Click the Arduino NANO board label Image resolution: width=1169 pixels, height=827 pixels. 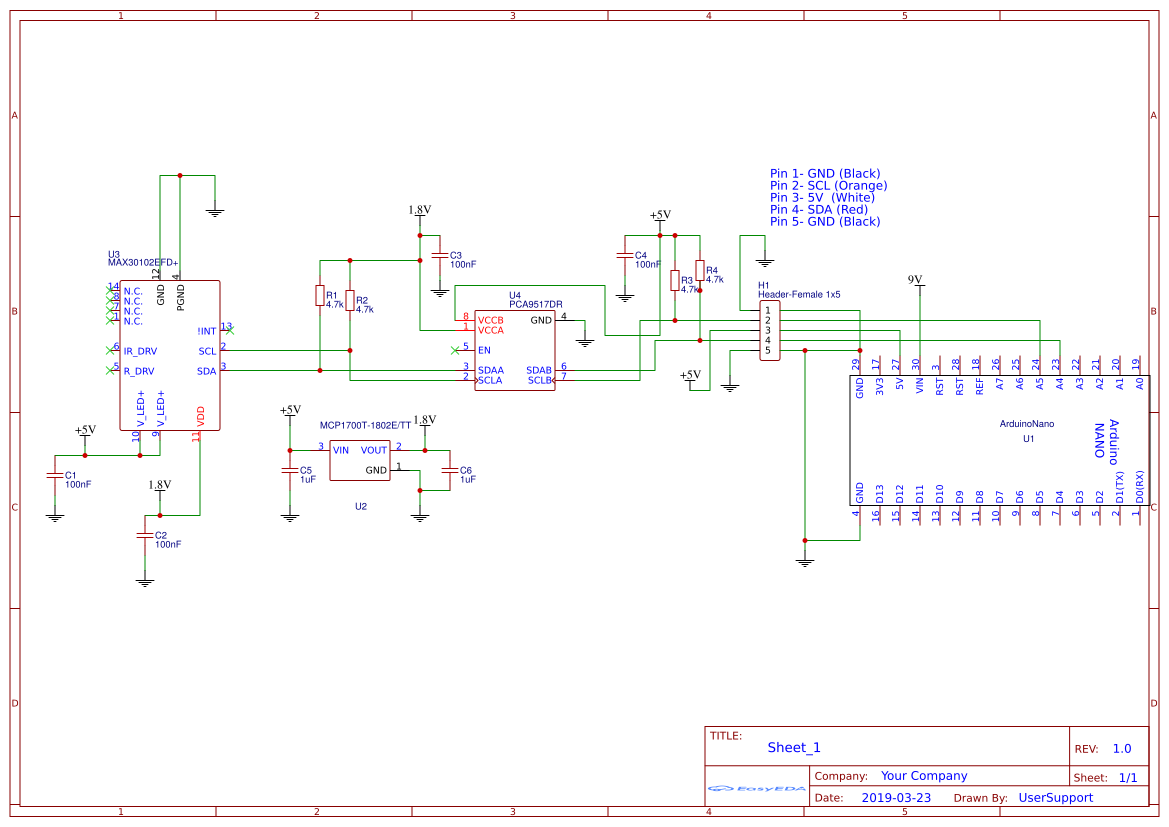[x=1106, y=441]
